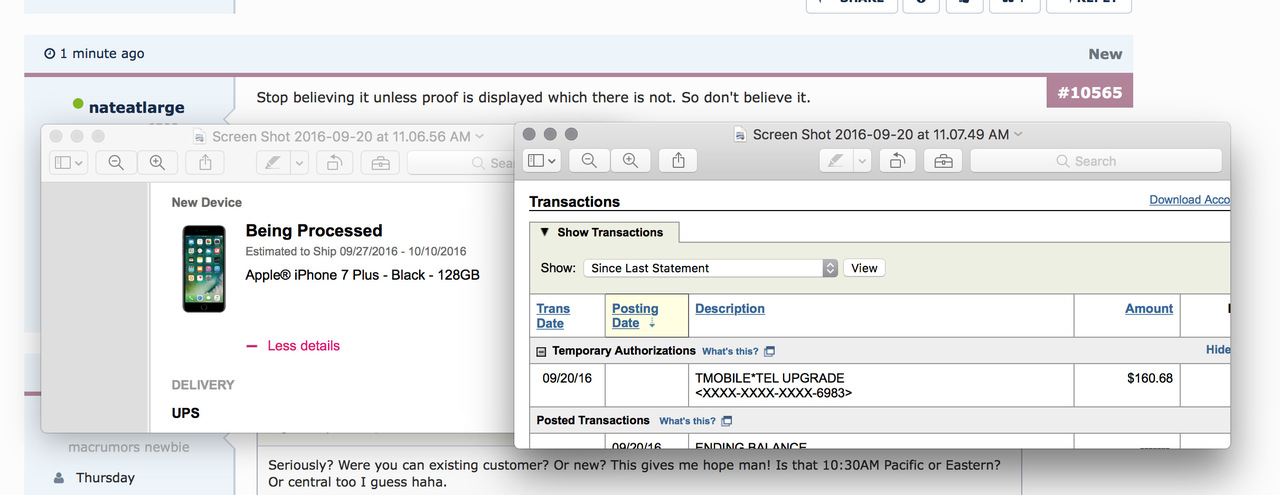
Task: Zoom in on the 11.07.49 AM Preview window
Action: tap(630, 161)
